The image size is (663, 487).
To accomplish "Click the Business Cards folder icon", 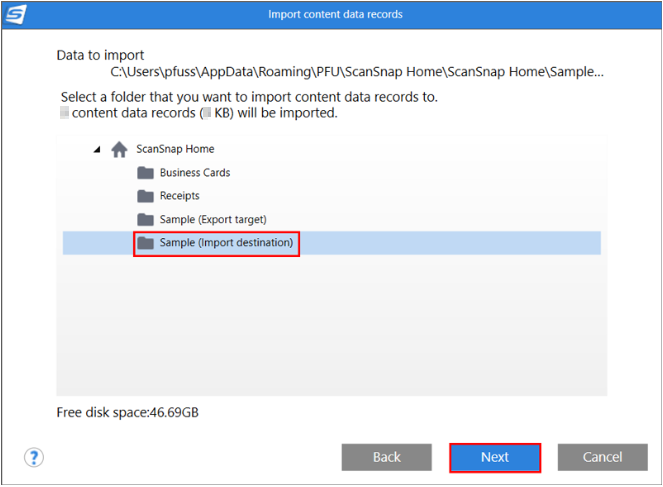I will tap(145, 173).
